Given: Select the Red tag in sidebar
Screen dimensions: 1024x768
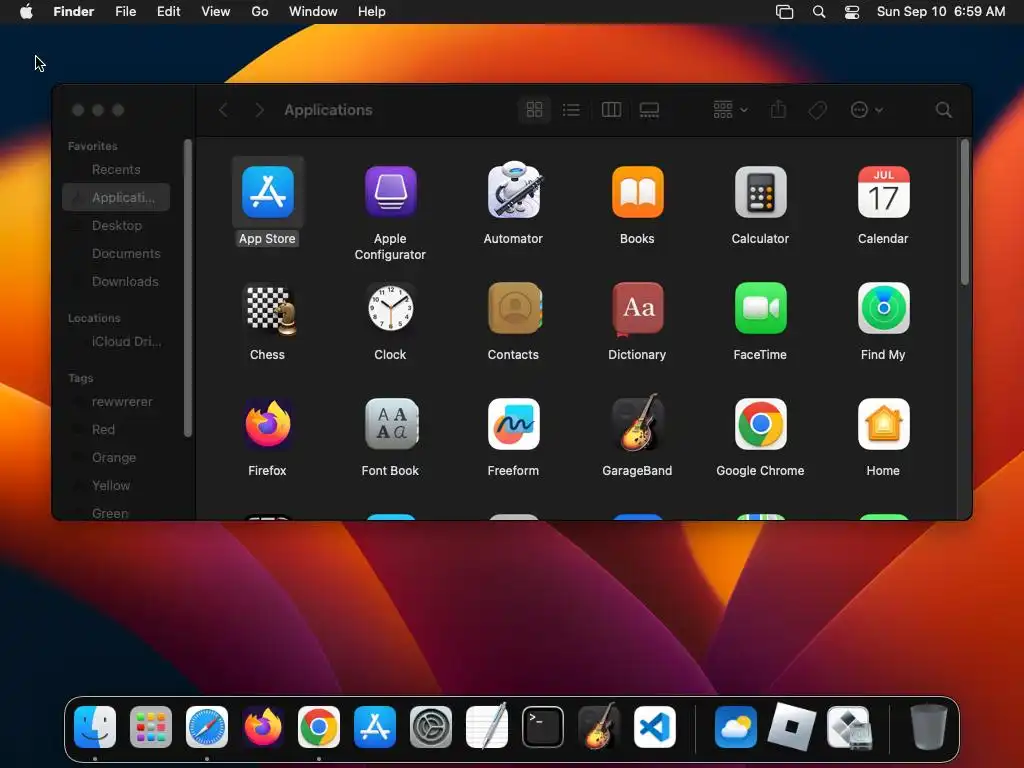Looking at the screenshot, I should pyautogui.click(x=116, y=430).
